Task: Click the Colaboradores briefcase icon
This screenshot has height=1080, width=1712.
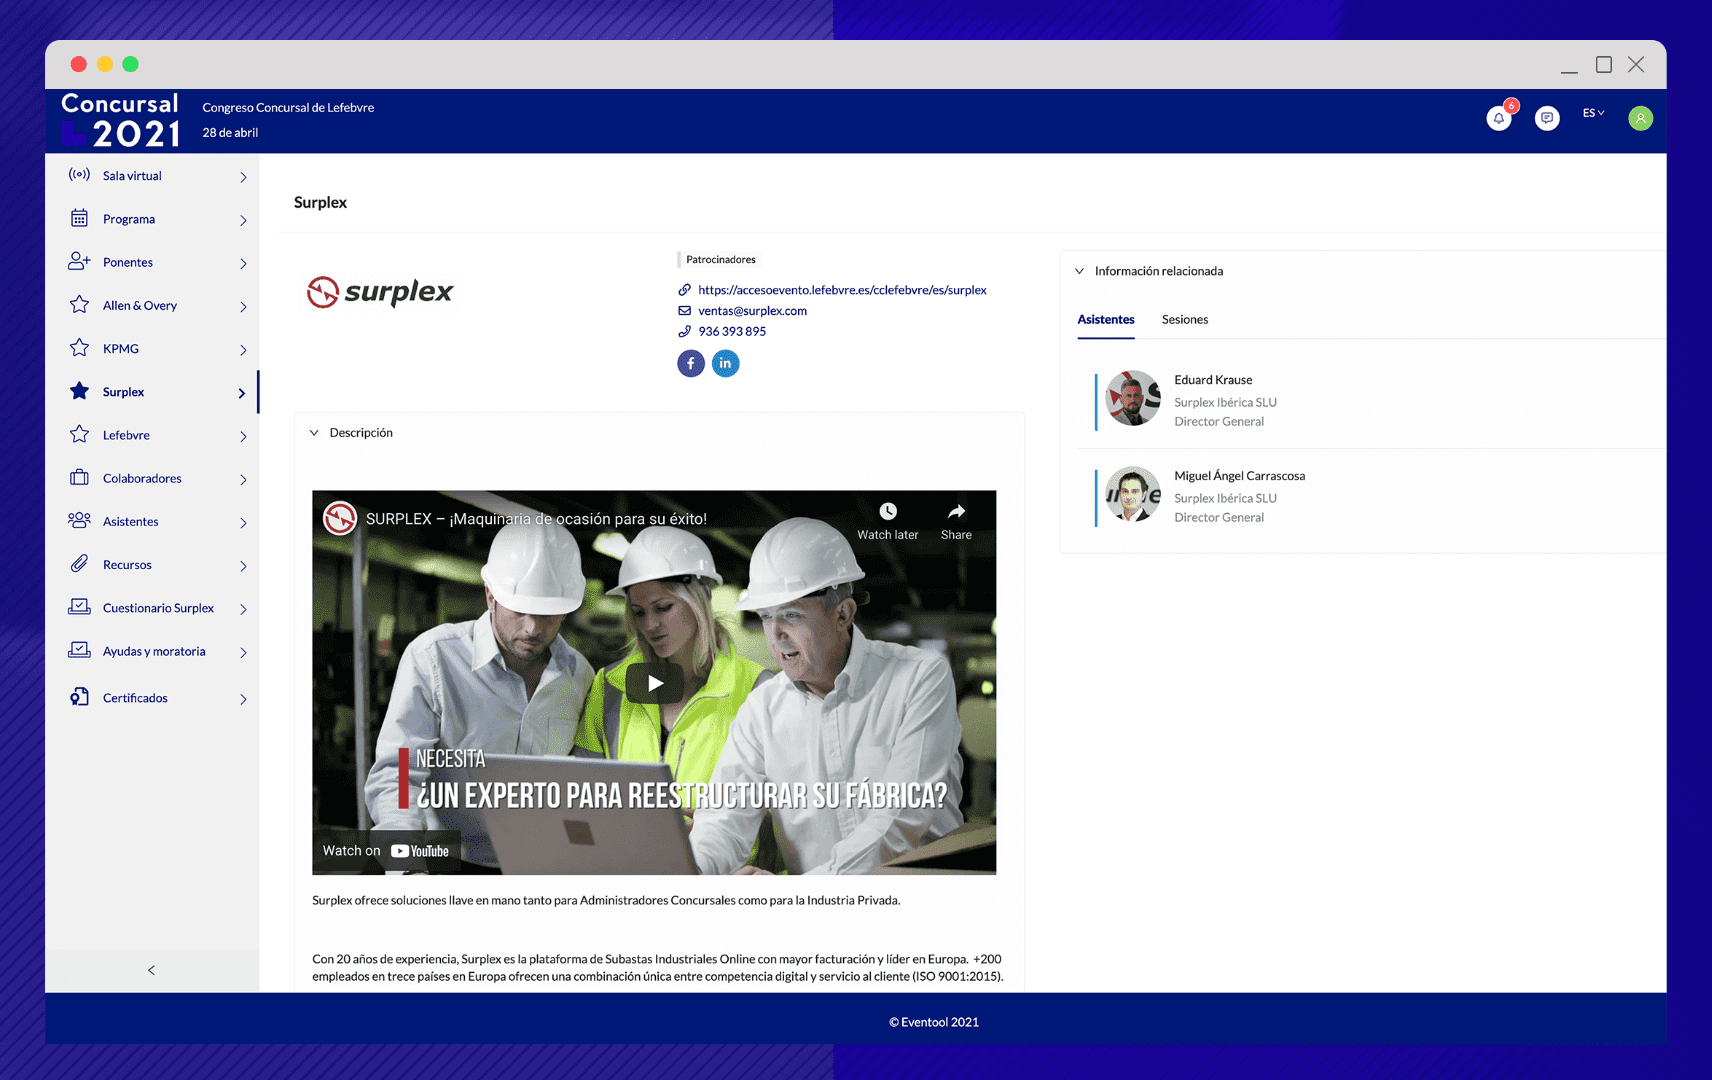Action: pyautogui.click(x=79, y=477)
